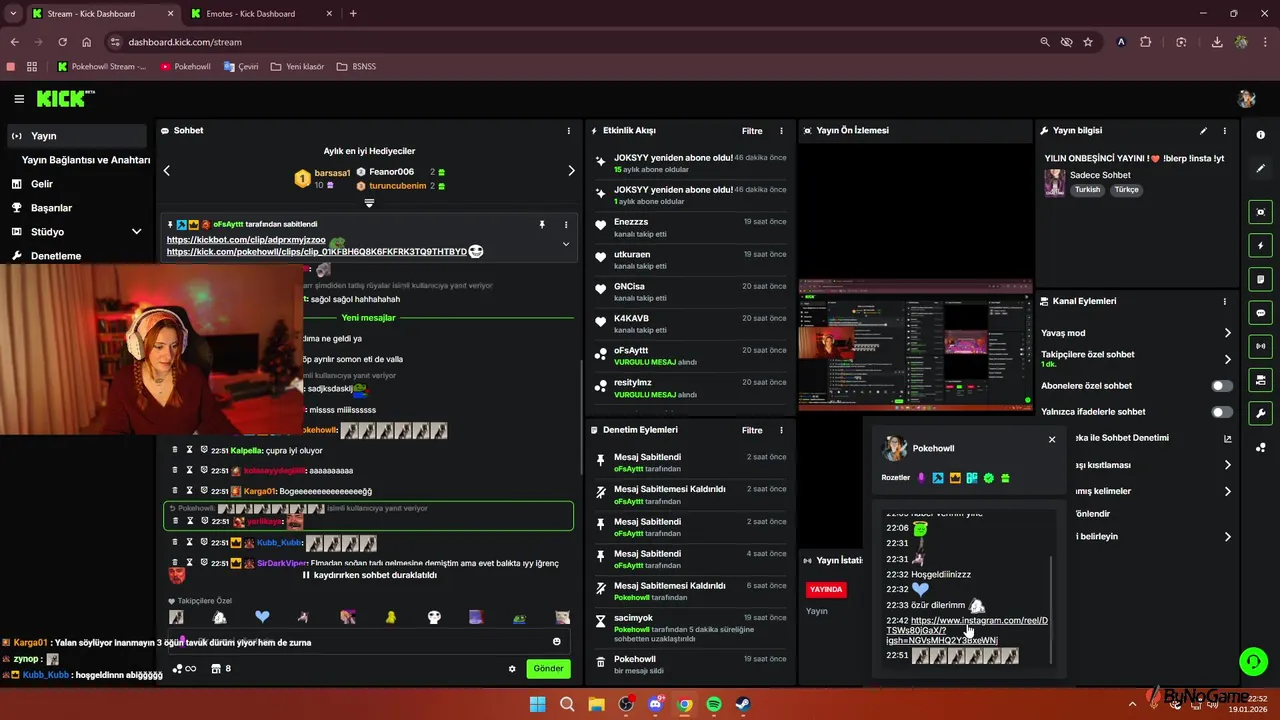Open Spotify from the taskbar
This screenshot has width=1280, height=720.
pyautogui.click(x=714, y=705)
